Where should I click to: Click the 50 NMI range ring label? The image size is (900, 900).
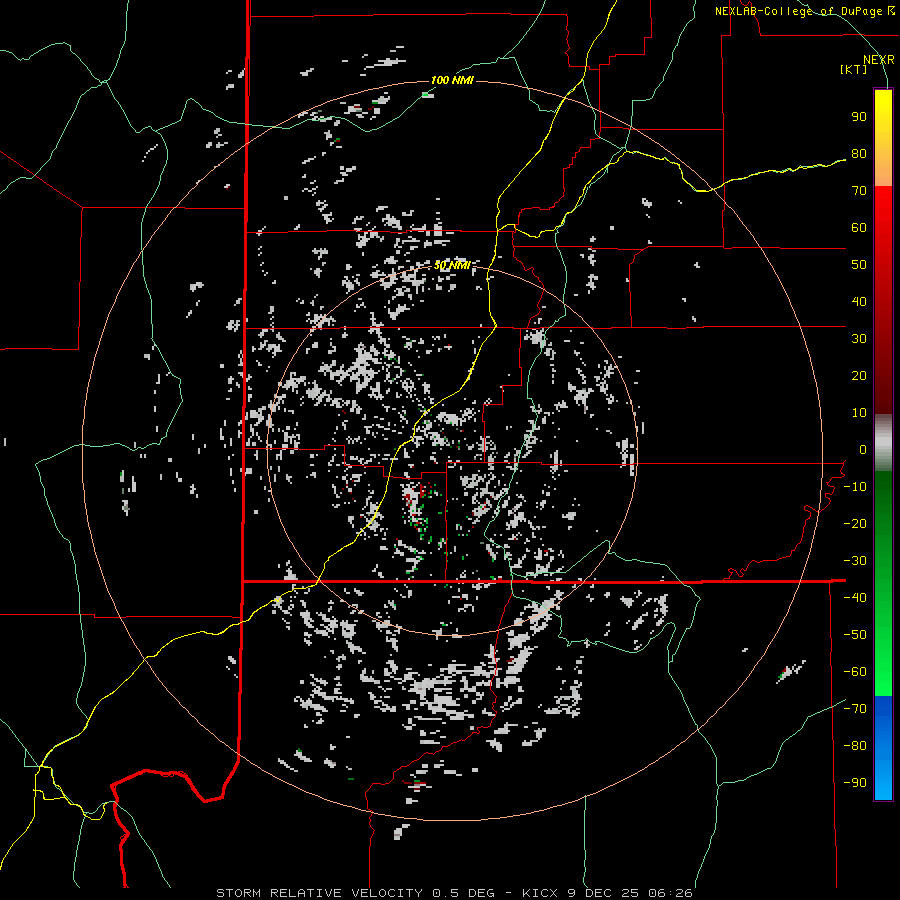click(x=452, y=265)
